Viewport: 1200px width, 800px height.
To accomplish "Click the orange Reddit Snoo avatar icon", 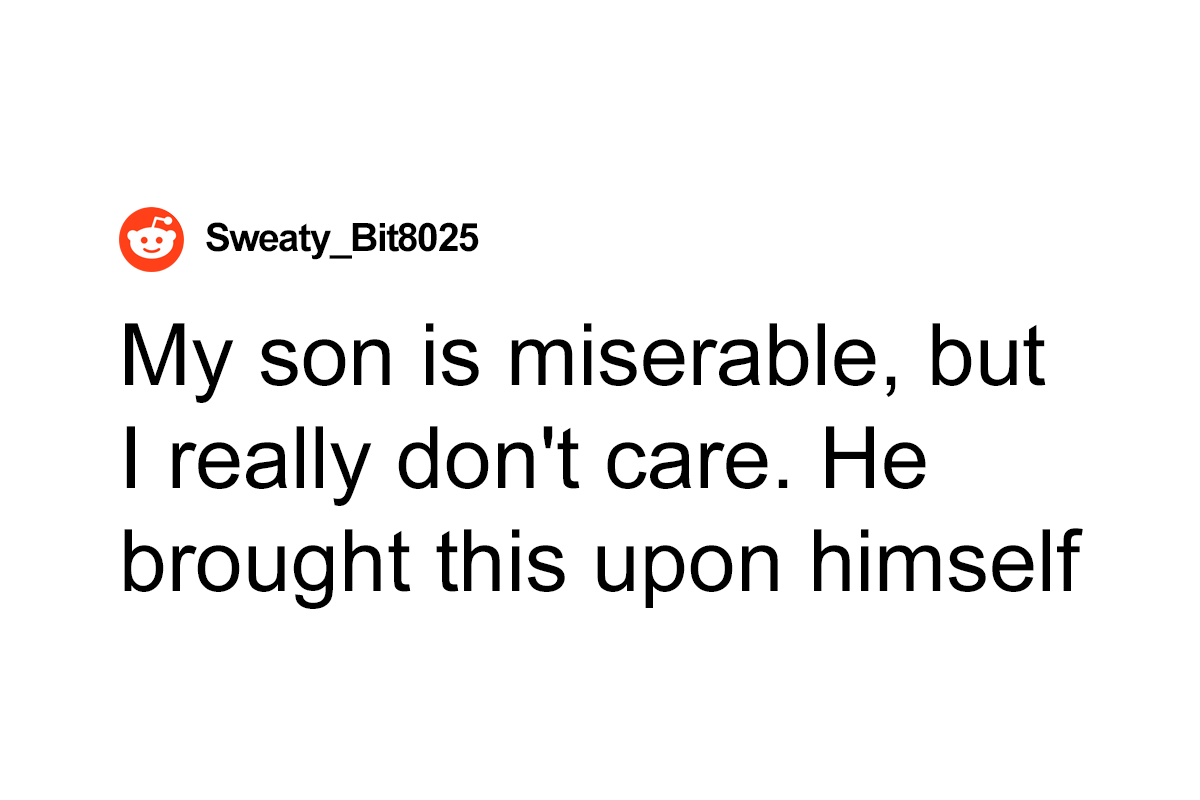I will click(x=151, y=239).
